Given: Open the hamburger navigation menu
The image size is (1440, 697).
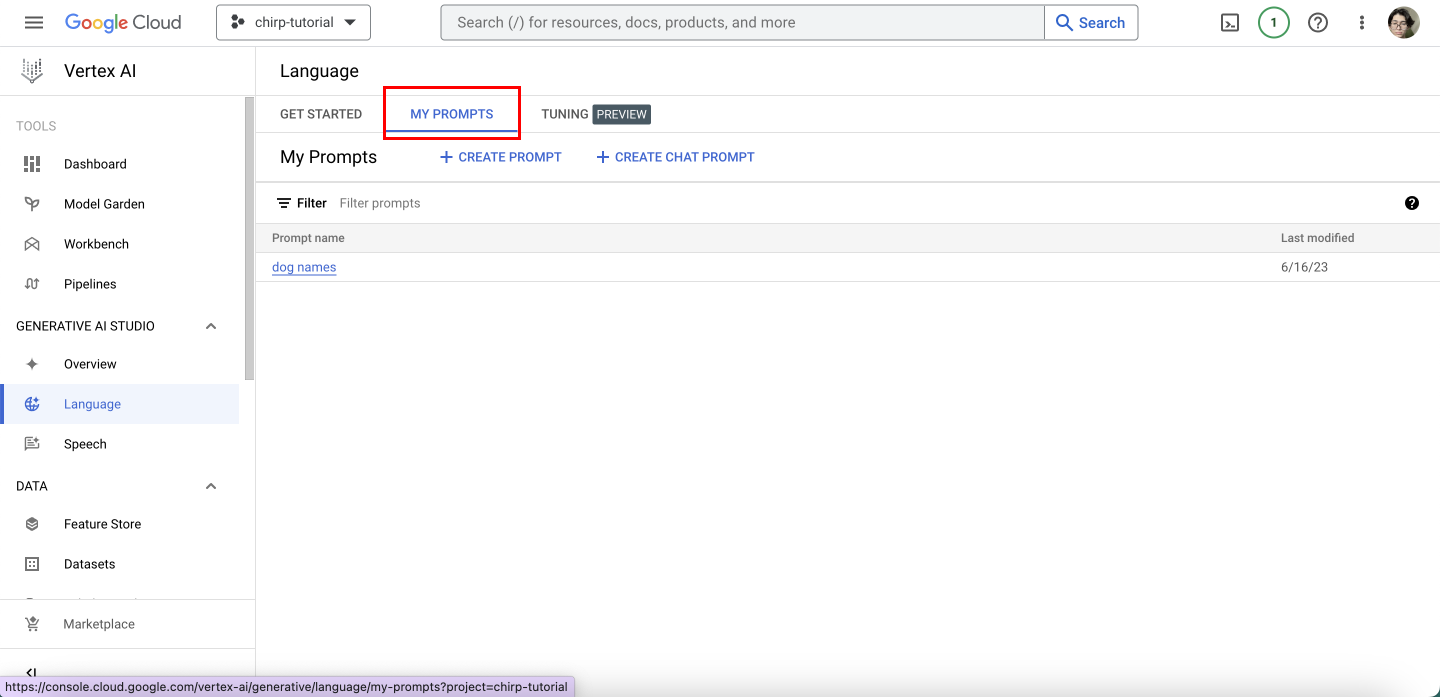Looking at the screenshot, I should [34, 22].
